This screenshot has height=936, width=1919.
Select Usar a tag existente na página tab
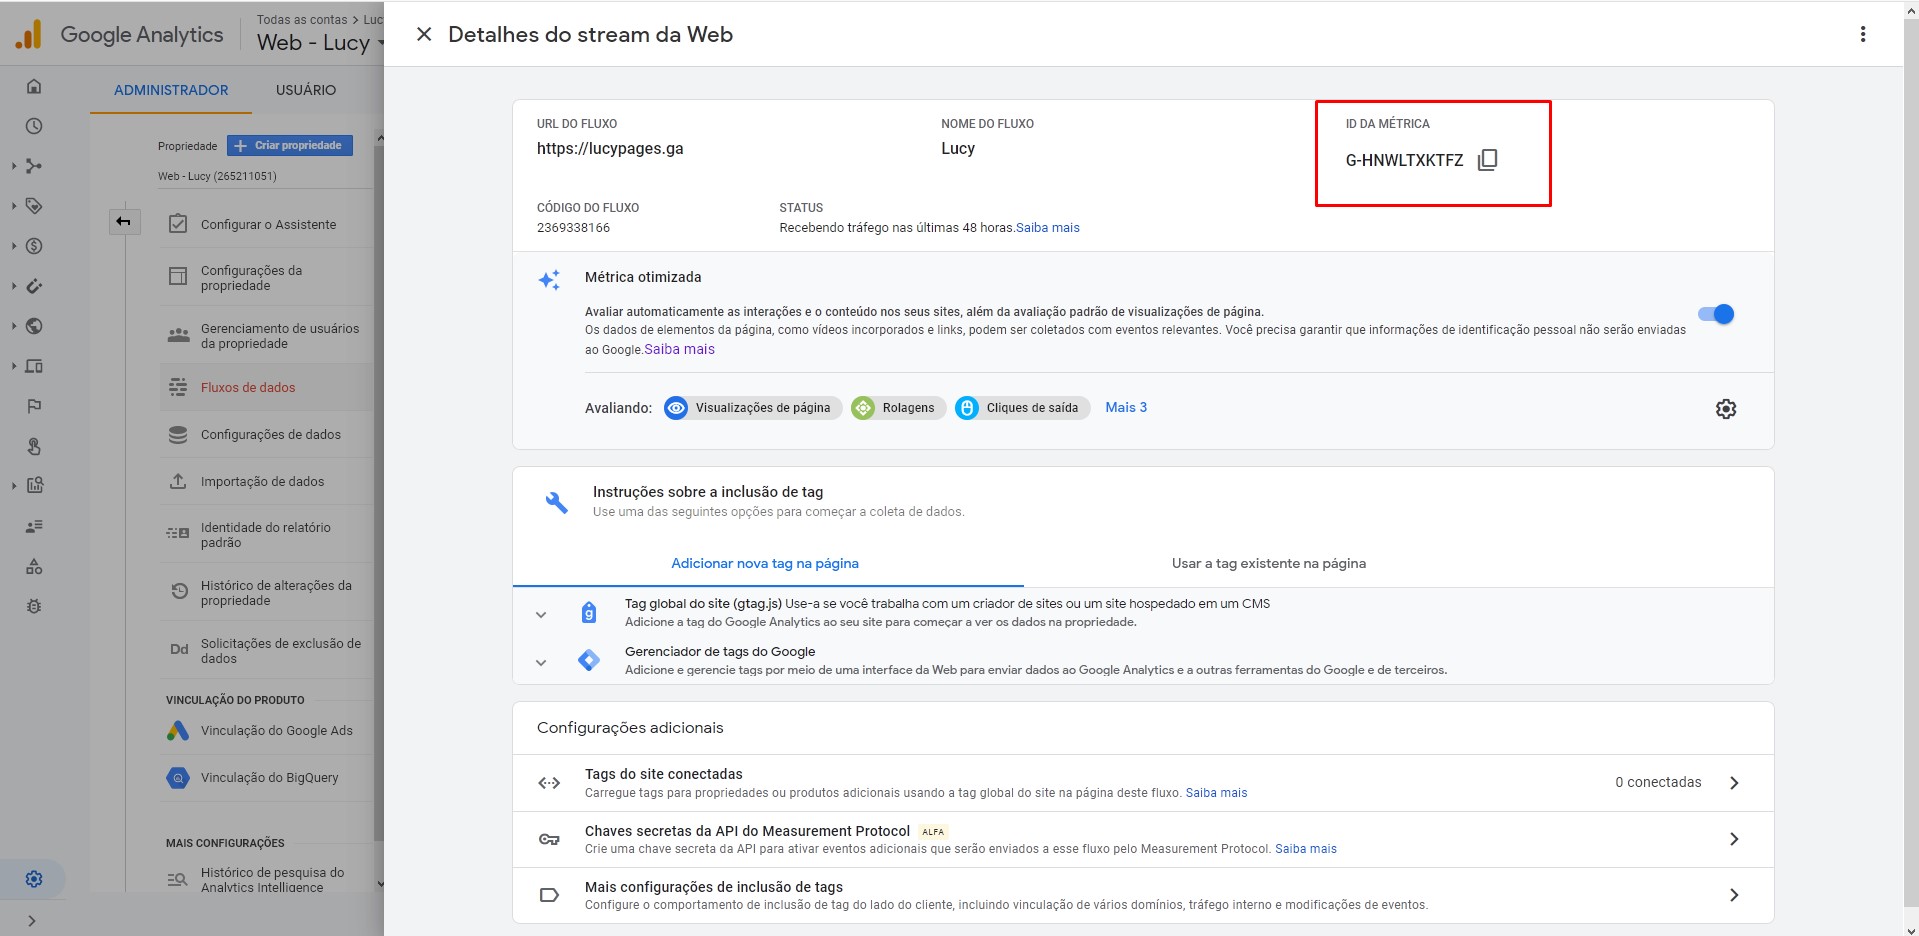1269,563
